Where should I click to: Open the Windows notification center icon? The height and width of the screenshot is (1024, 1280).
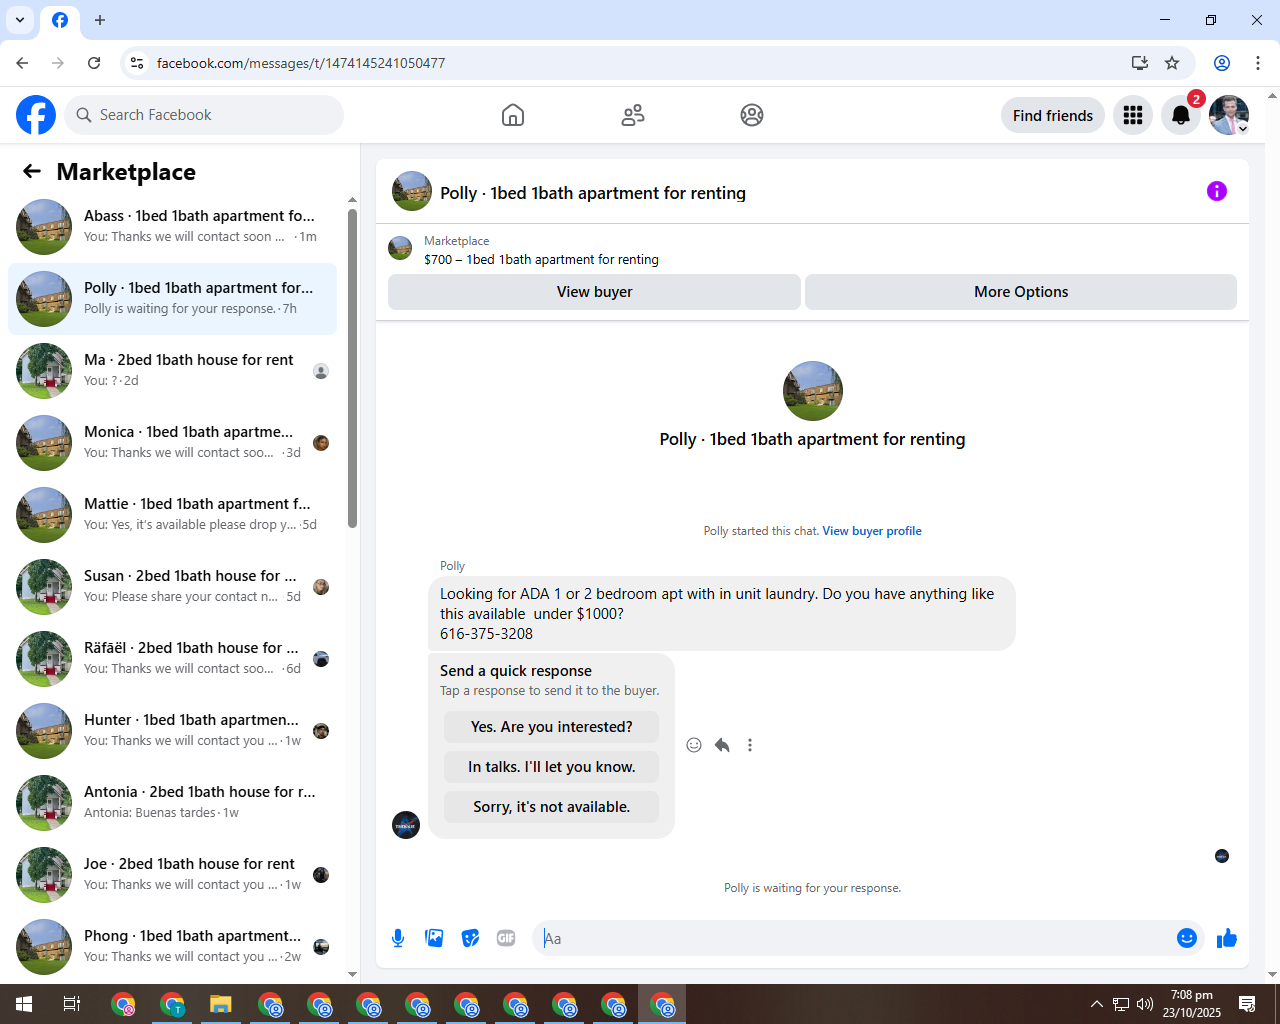click(x=1247, y=1004)
